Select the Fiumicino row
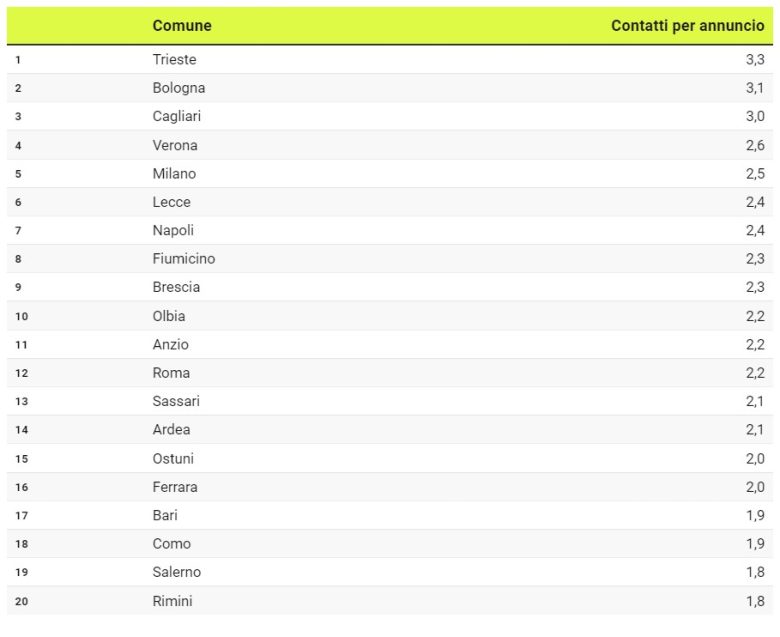Viewport: 780px width, 637px height. tap(390, 259)
